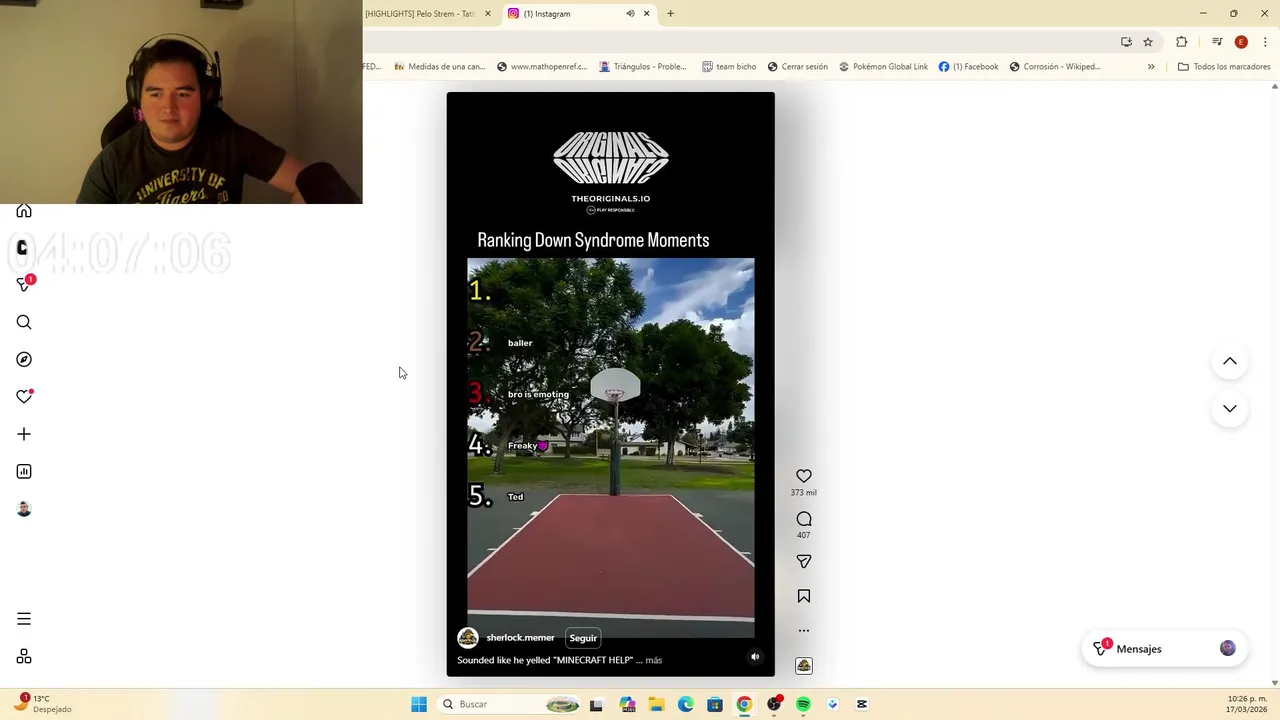The width and height of the screenshot is (1280, 720).
Task: Open Chrome extensions puzzle icon
Action: 1181,42
